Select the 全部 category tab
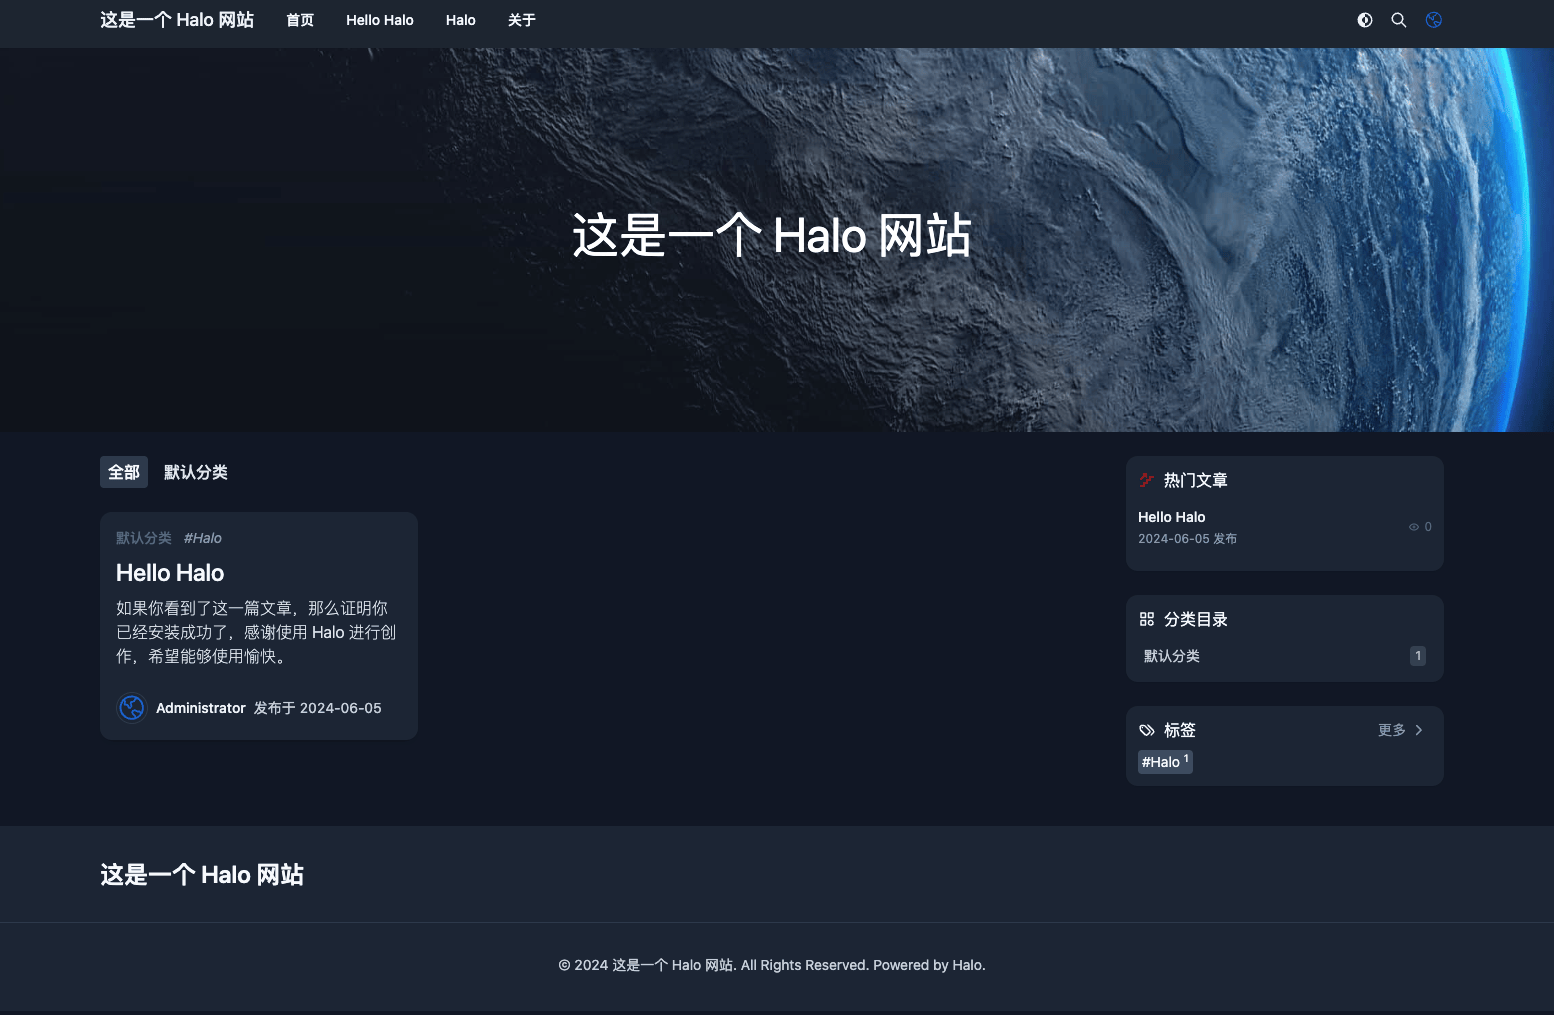 [x=124, y=472]
